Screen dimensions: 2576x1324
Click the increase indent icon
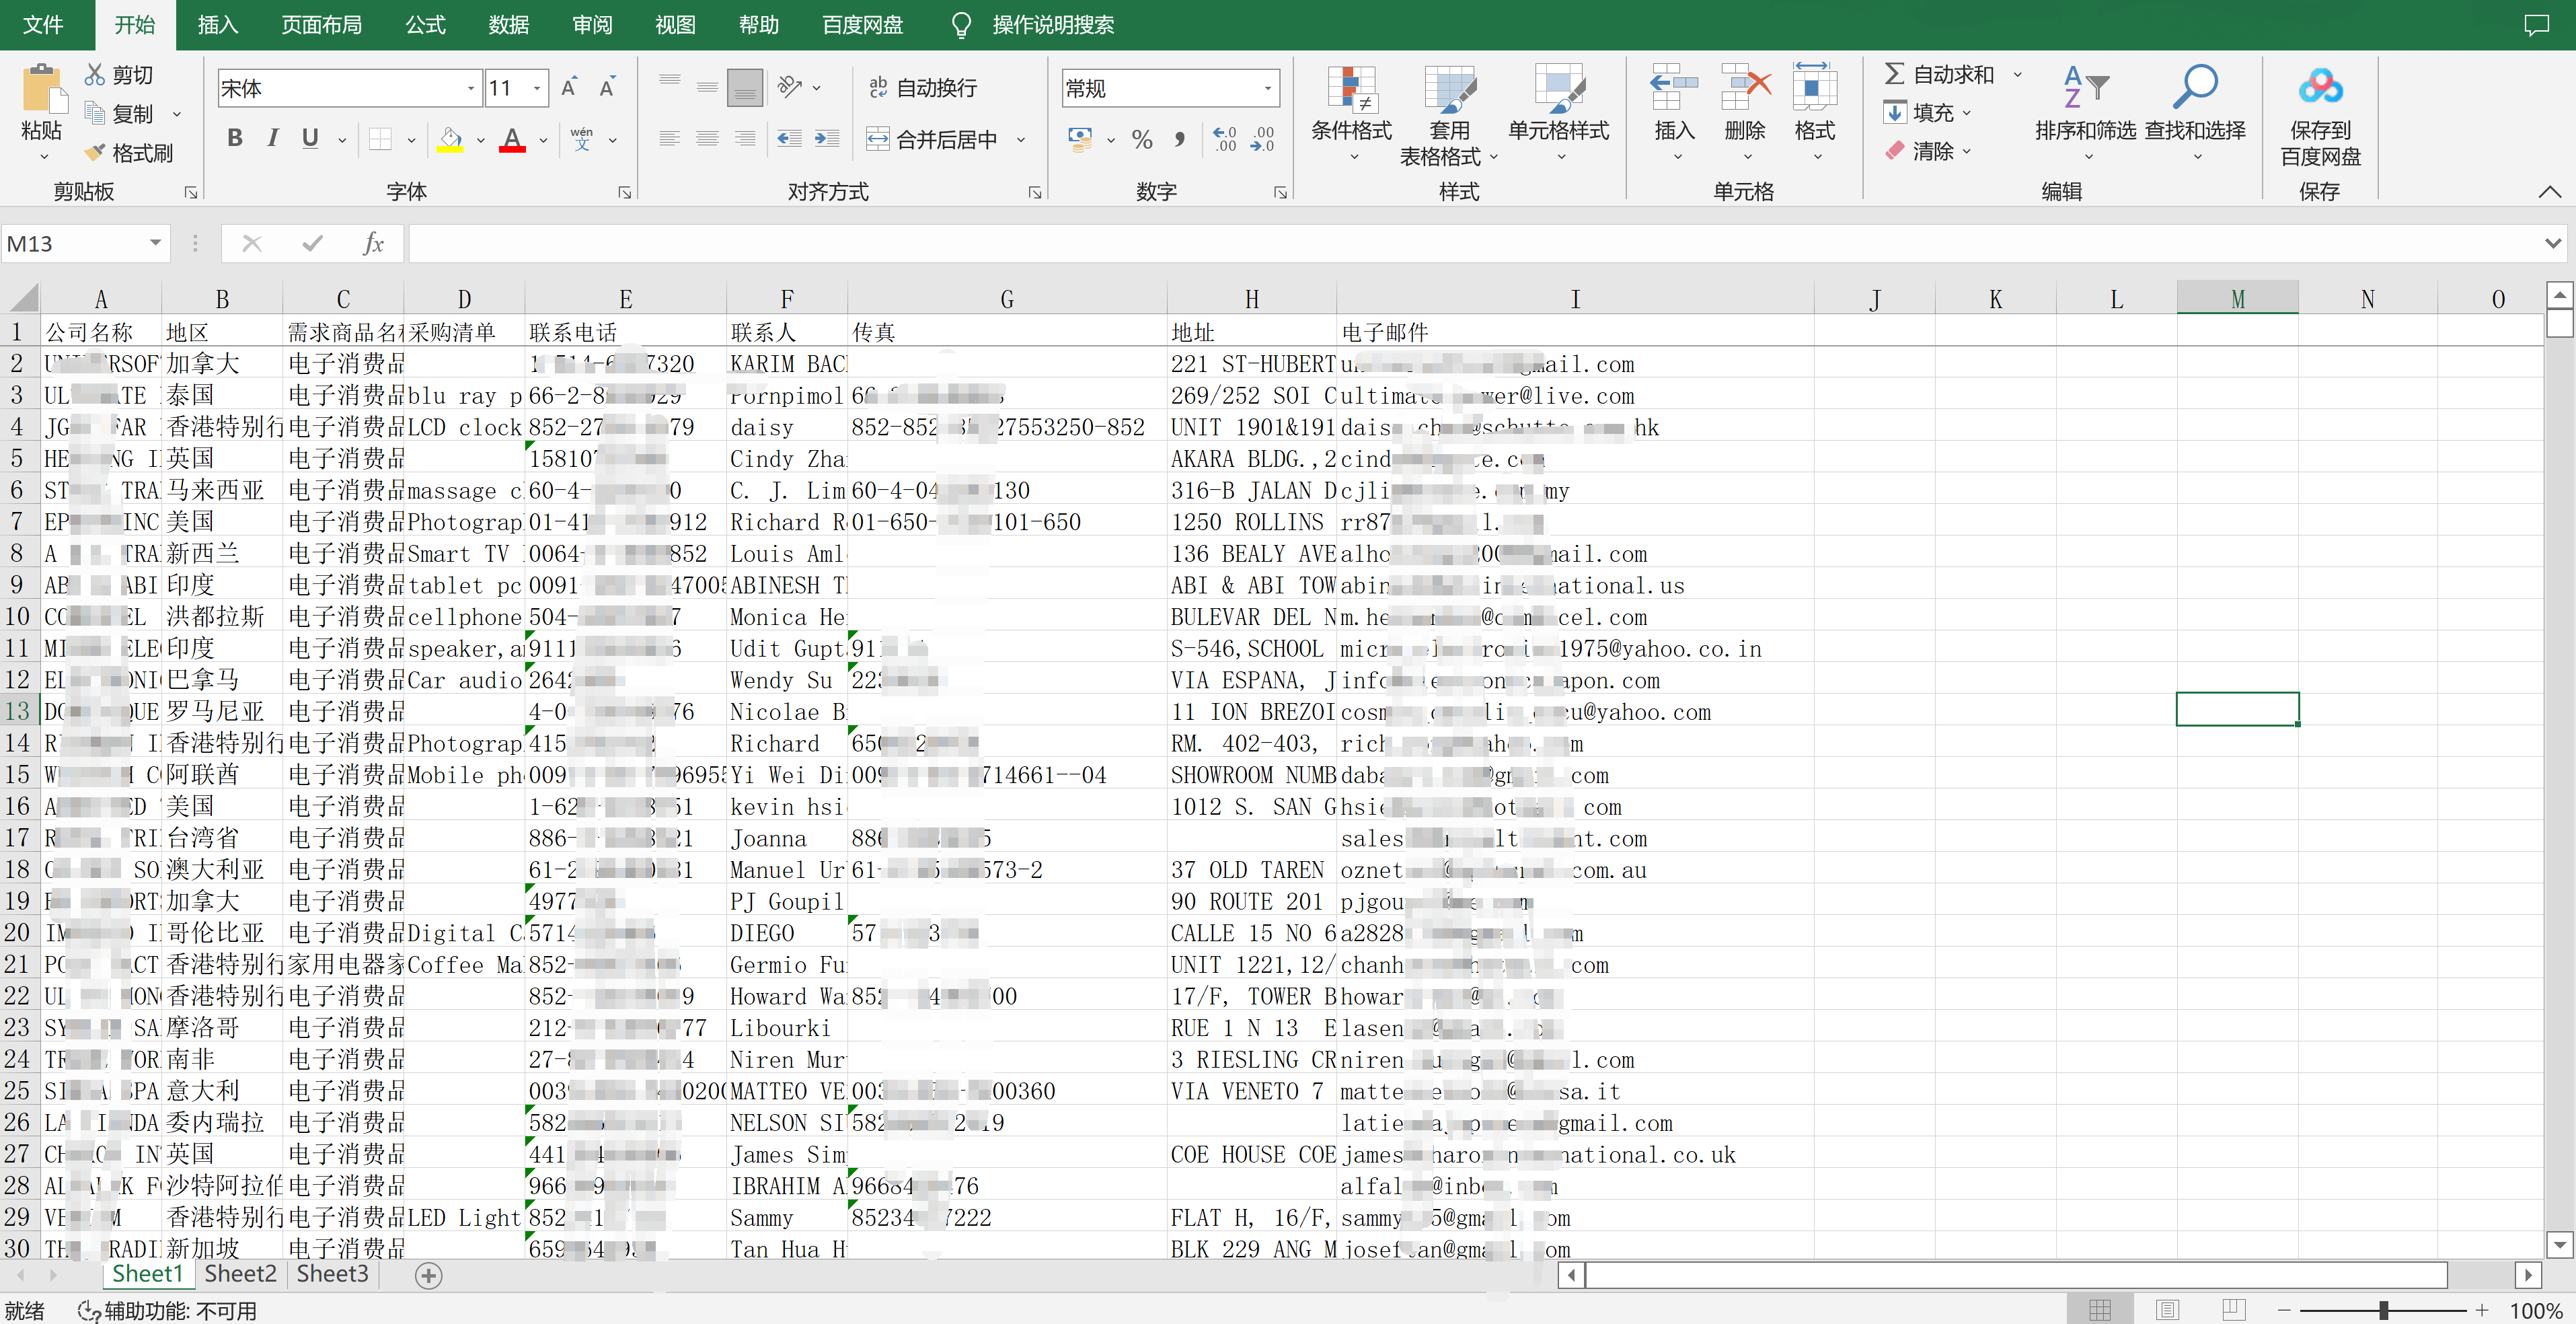click(827, 139)
